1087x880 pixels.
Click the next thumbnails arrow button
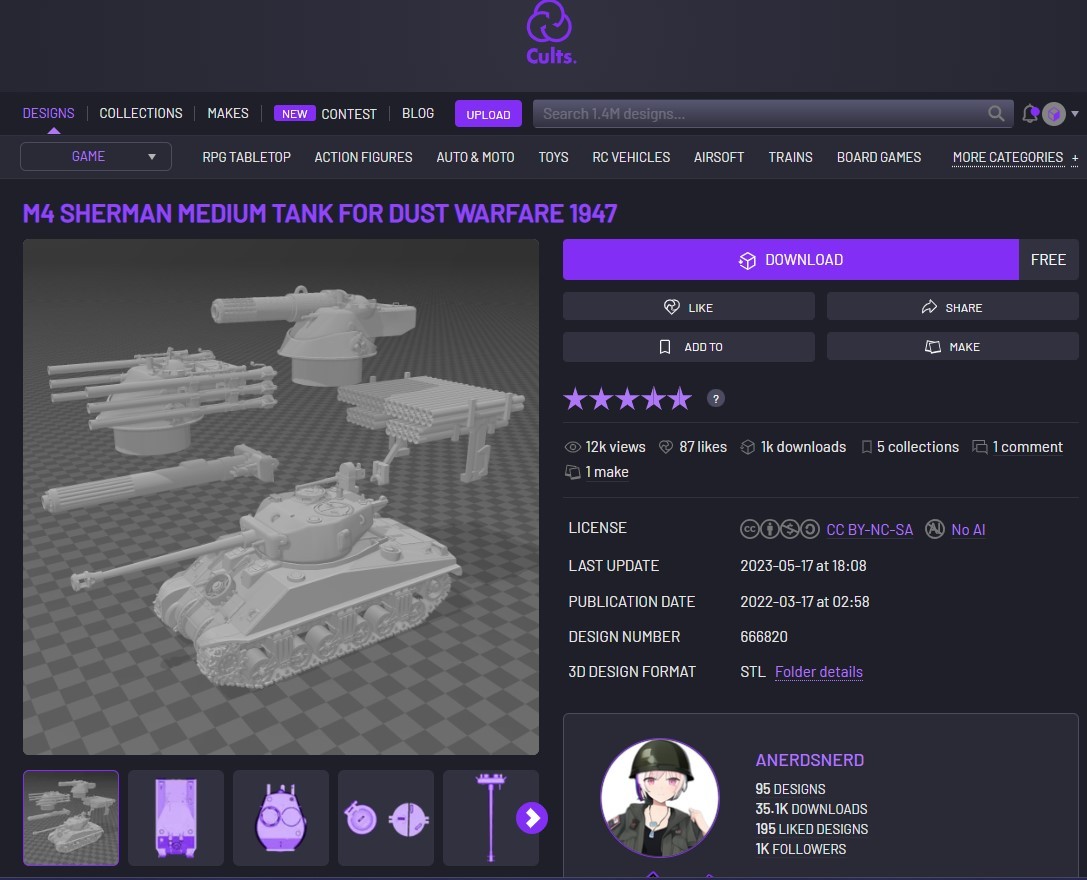click(532, 818)
